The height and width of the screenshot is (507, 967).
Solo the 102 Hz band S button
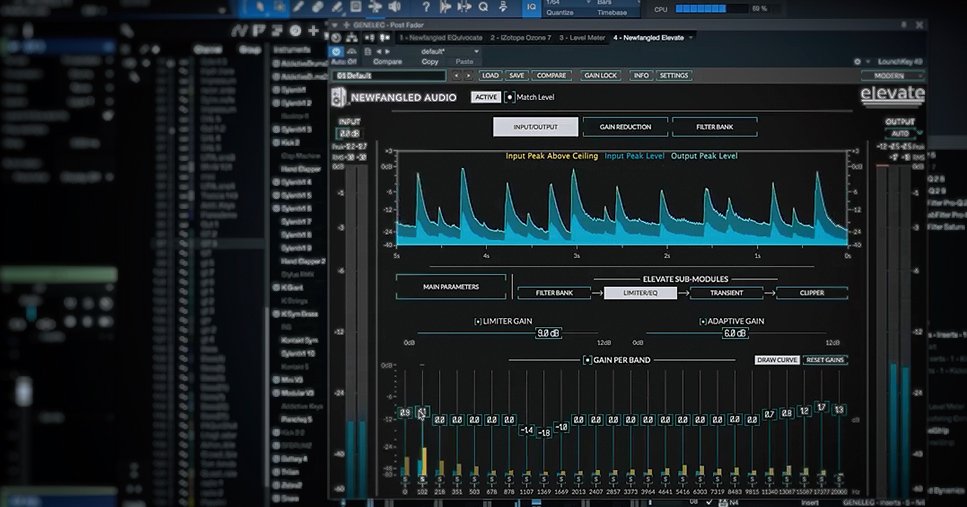422,480
